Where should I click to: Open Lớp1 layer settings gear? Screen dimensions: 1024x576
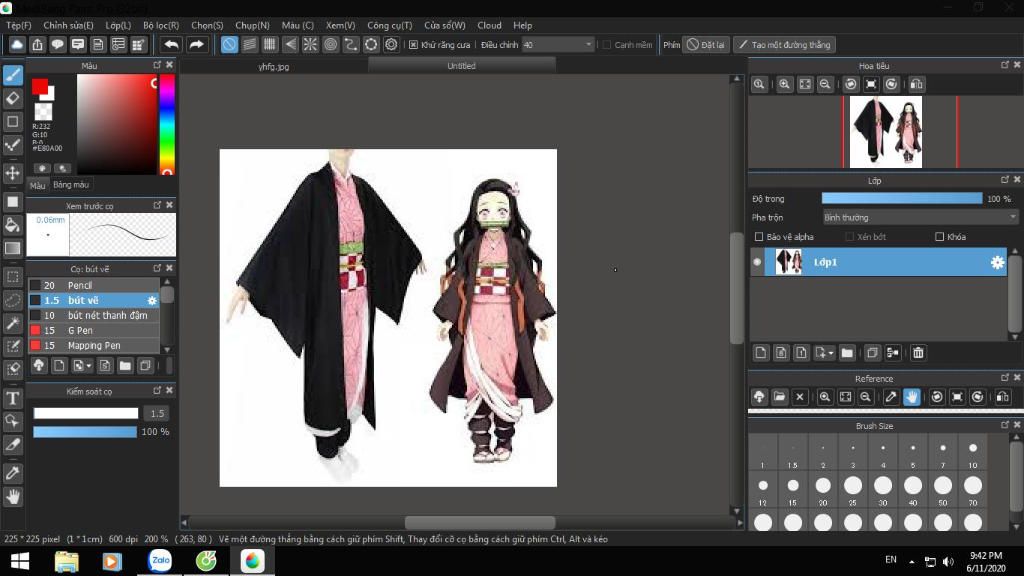(997, 262)
